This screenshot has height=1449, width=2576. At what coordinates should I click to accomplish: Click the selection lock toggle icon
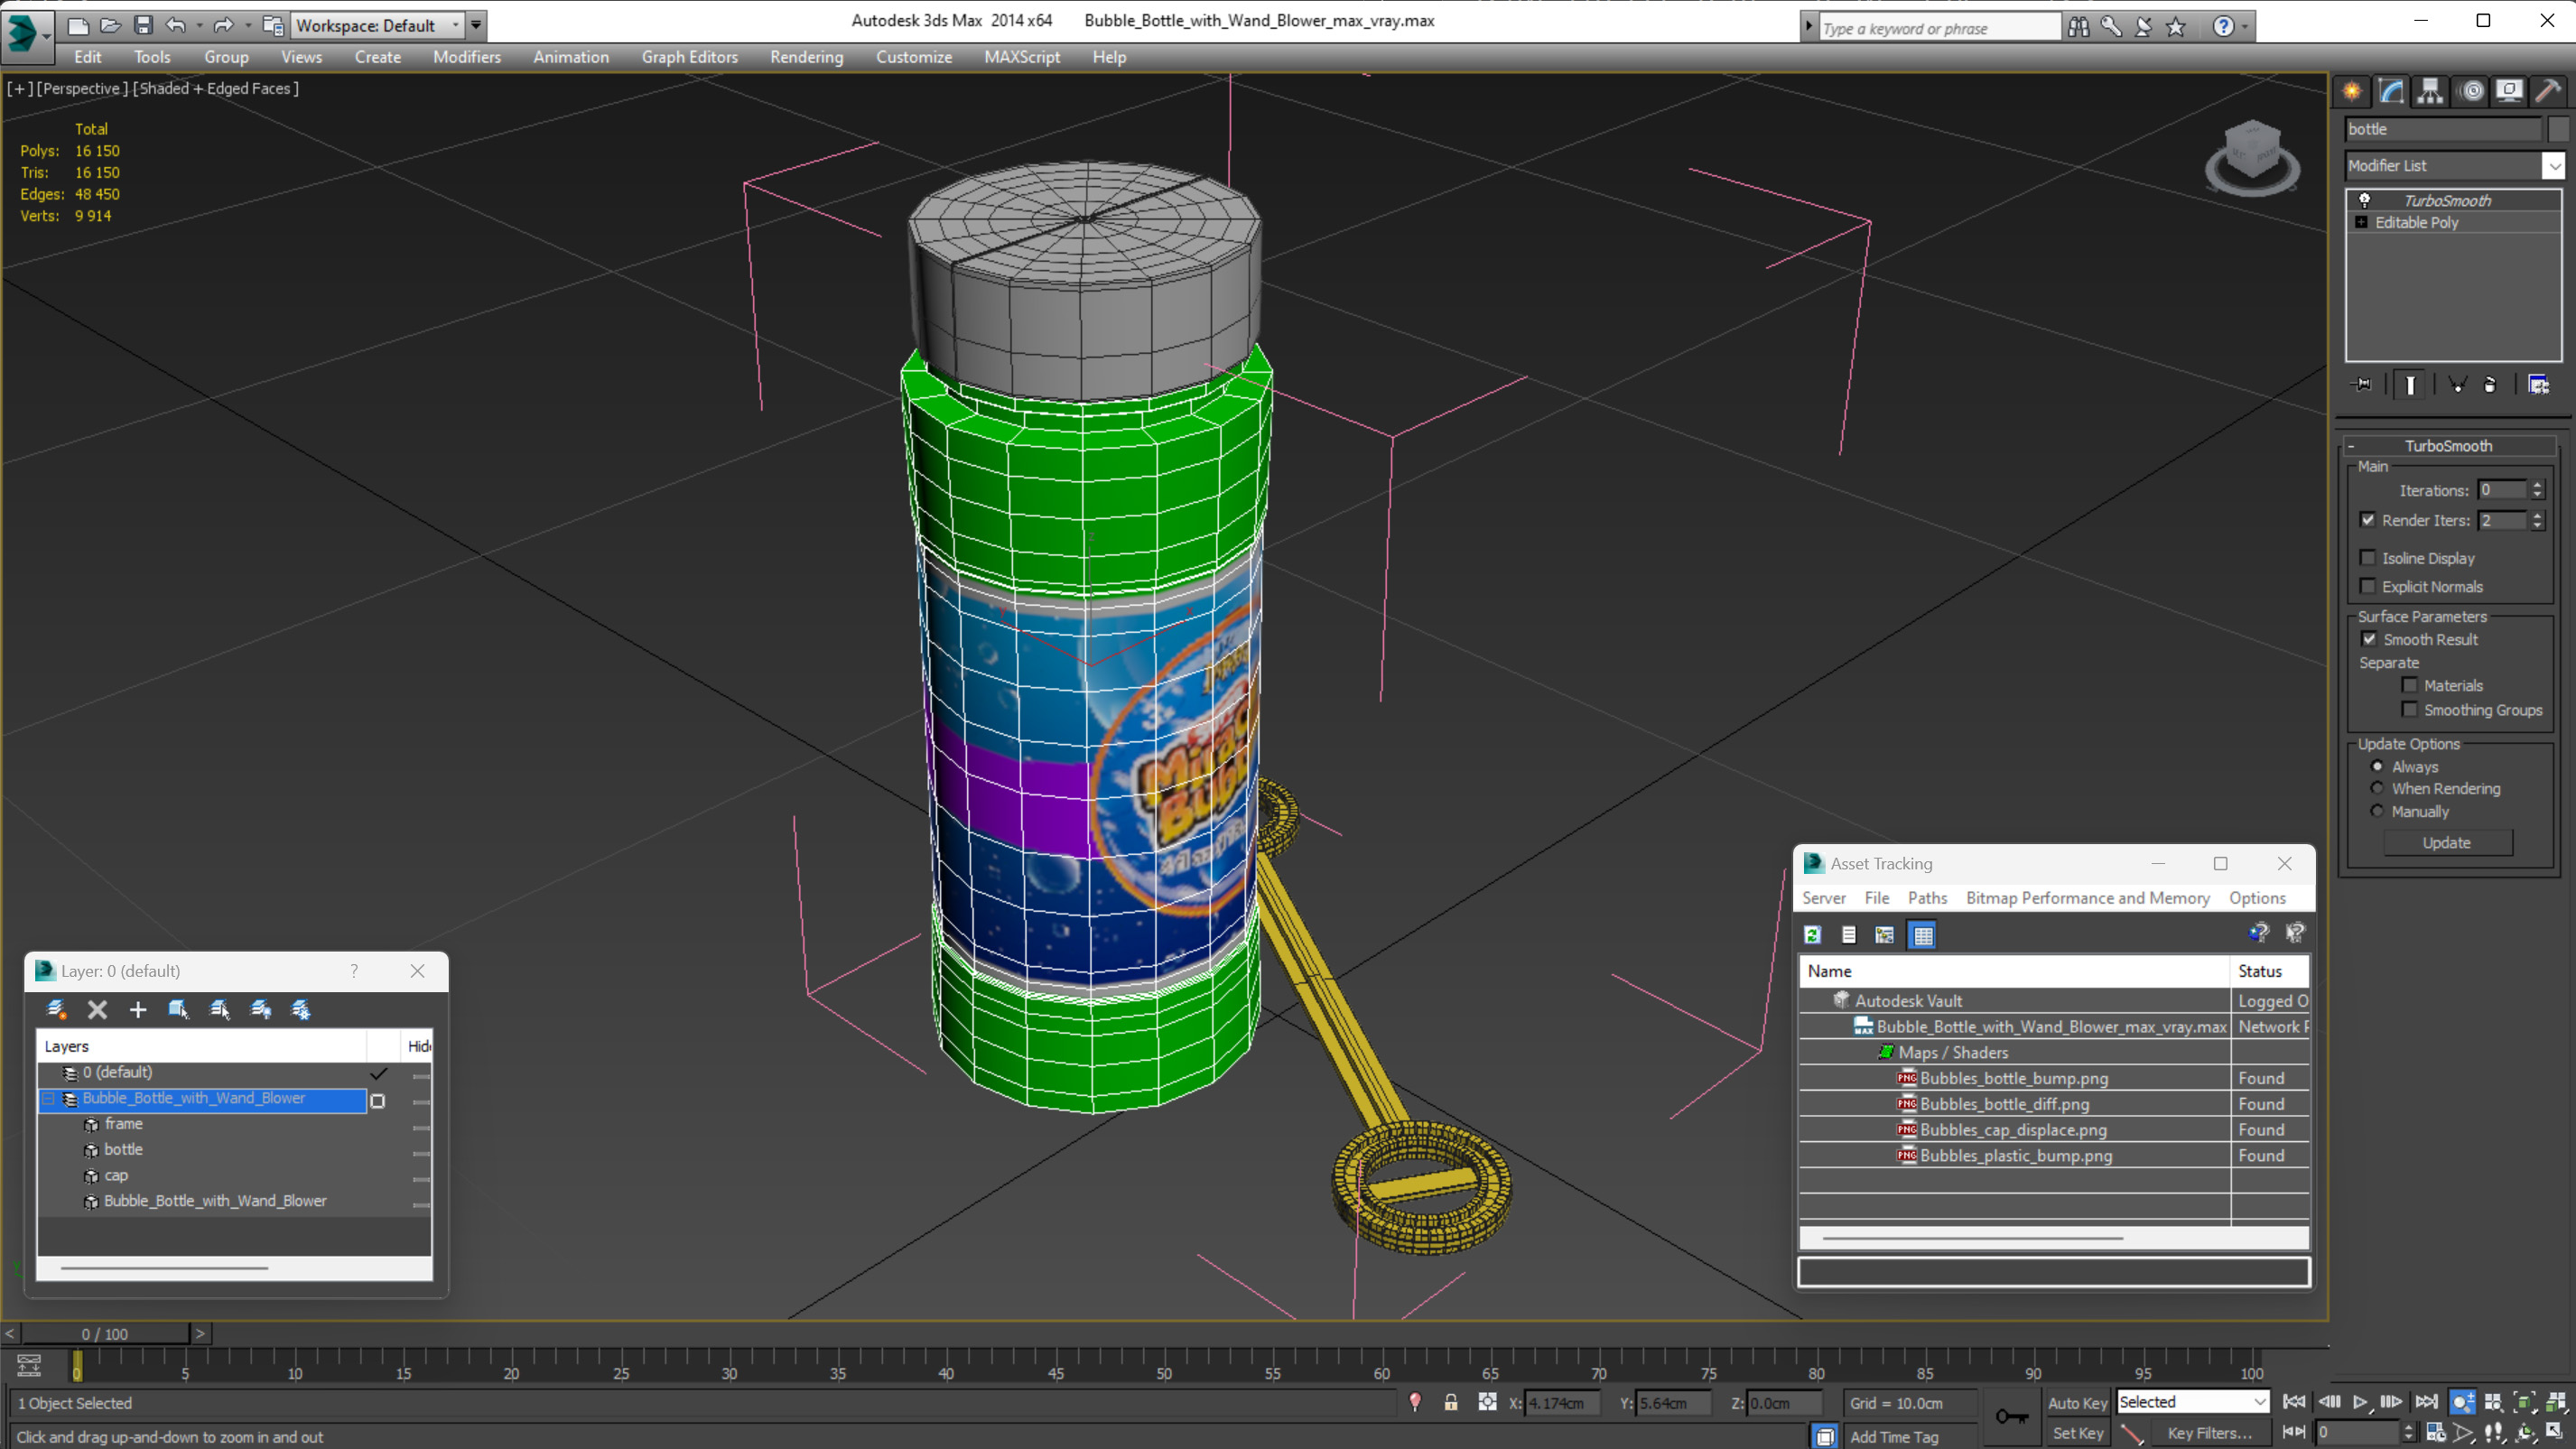tap(1451, 1403)
